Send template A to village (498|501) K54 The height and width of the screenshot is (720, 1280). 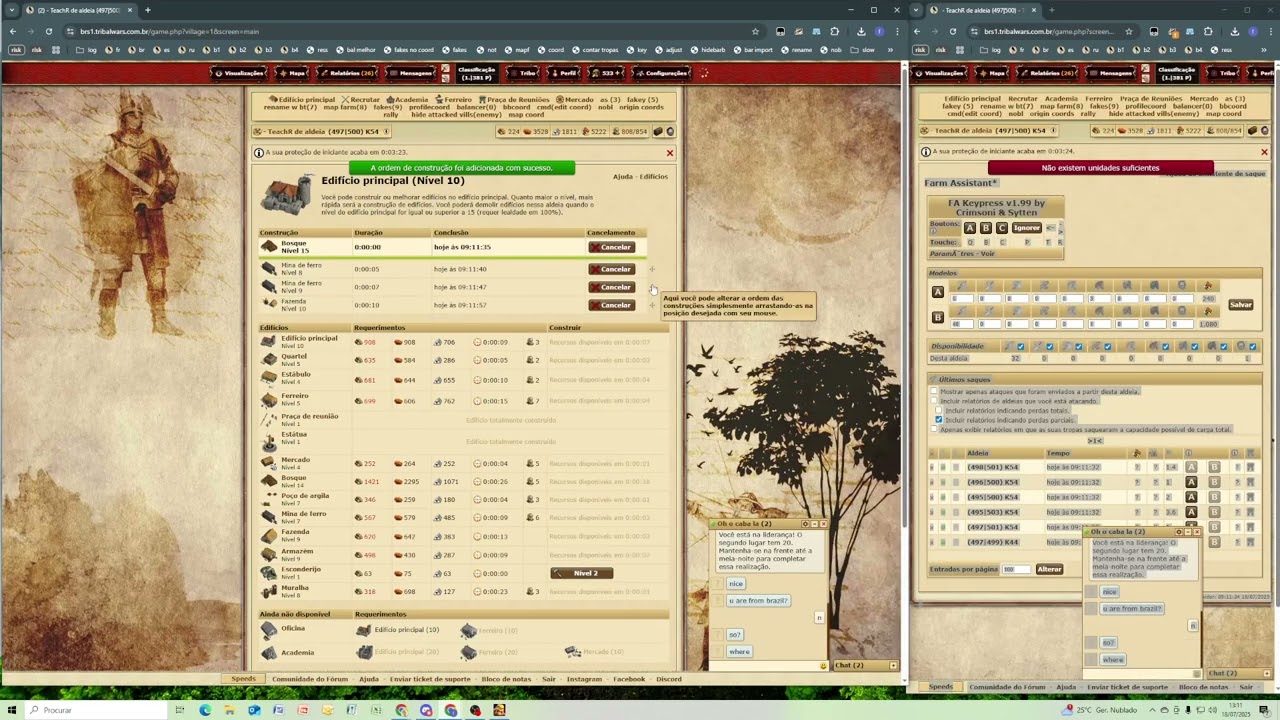1191,467
